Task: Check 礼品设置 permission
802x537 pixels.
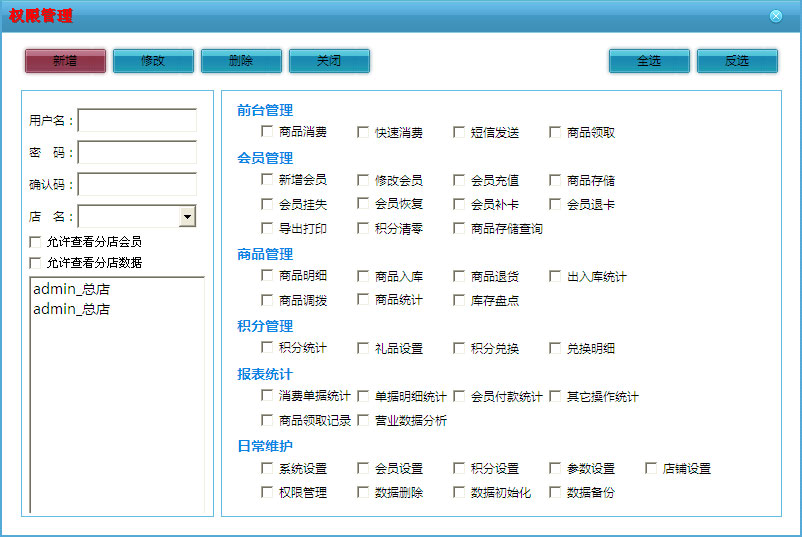Action: pyautogui.click(x=363, y=348)
